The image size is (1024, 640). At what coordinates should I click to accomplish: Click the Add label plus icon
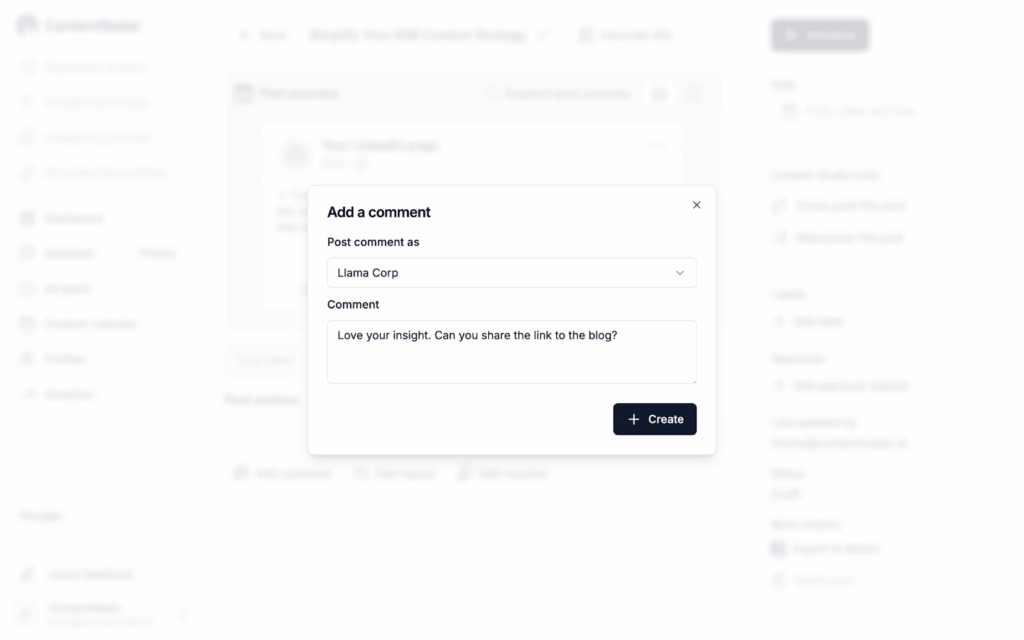tap(779, 322)
